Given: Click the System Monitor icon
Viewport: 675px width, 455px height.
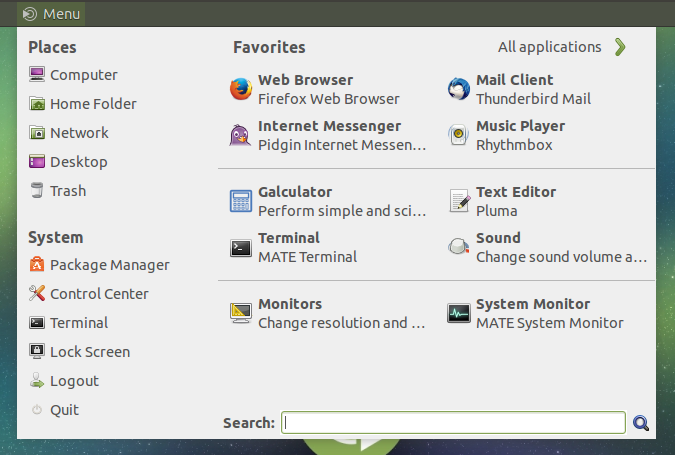Looking at the screenshot, I should tap(458, 313).
